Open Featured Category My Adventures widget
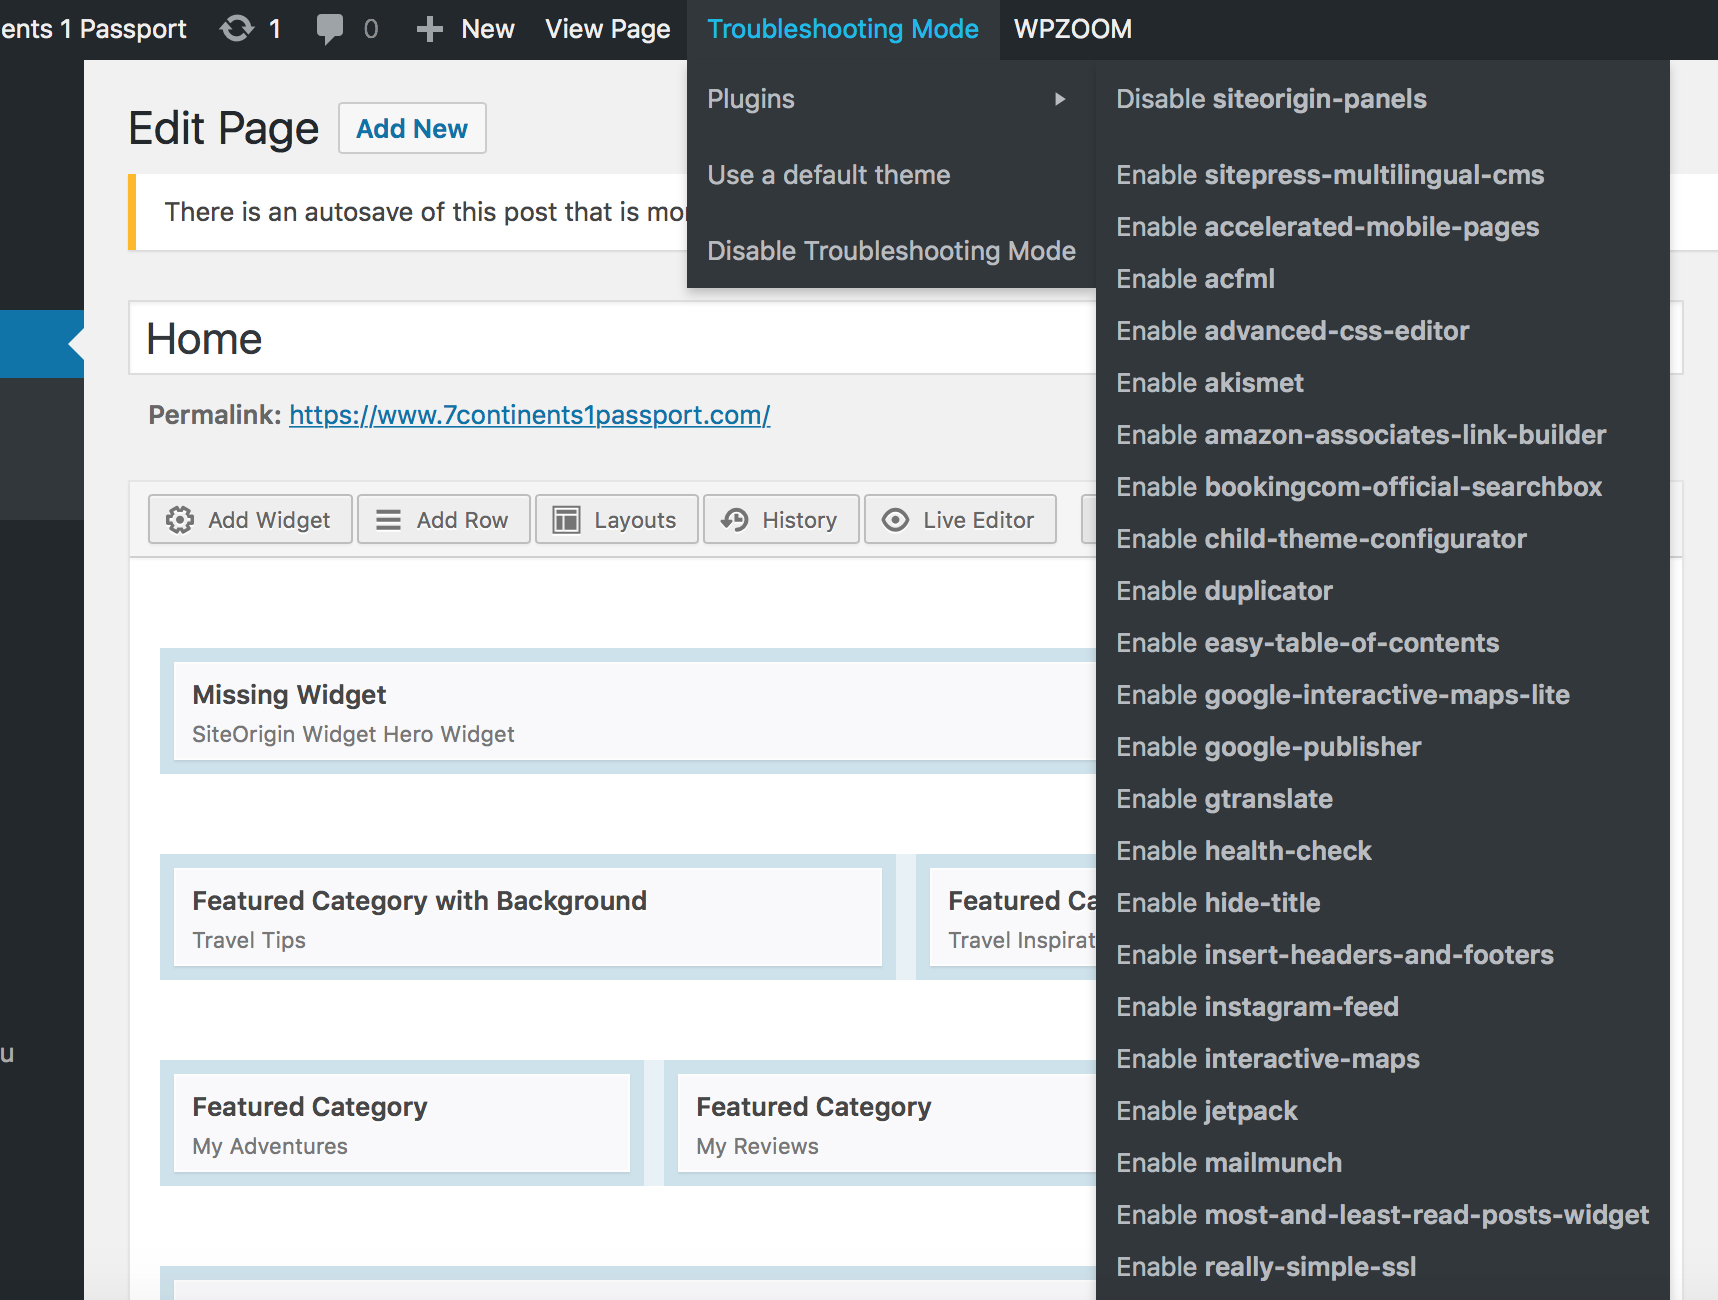This screenshot has width=1718, height=1300. pos(402,1123)
